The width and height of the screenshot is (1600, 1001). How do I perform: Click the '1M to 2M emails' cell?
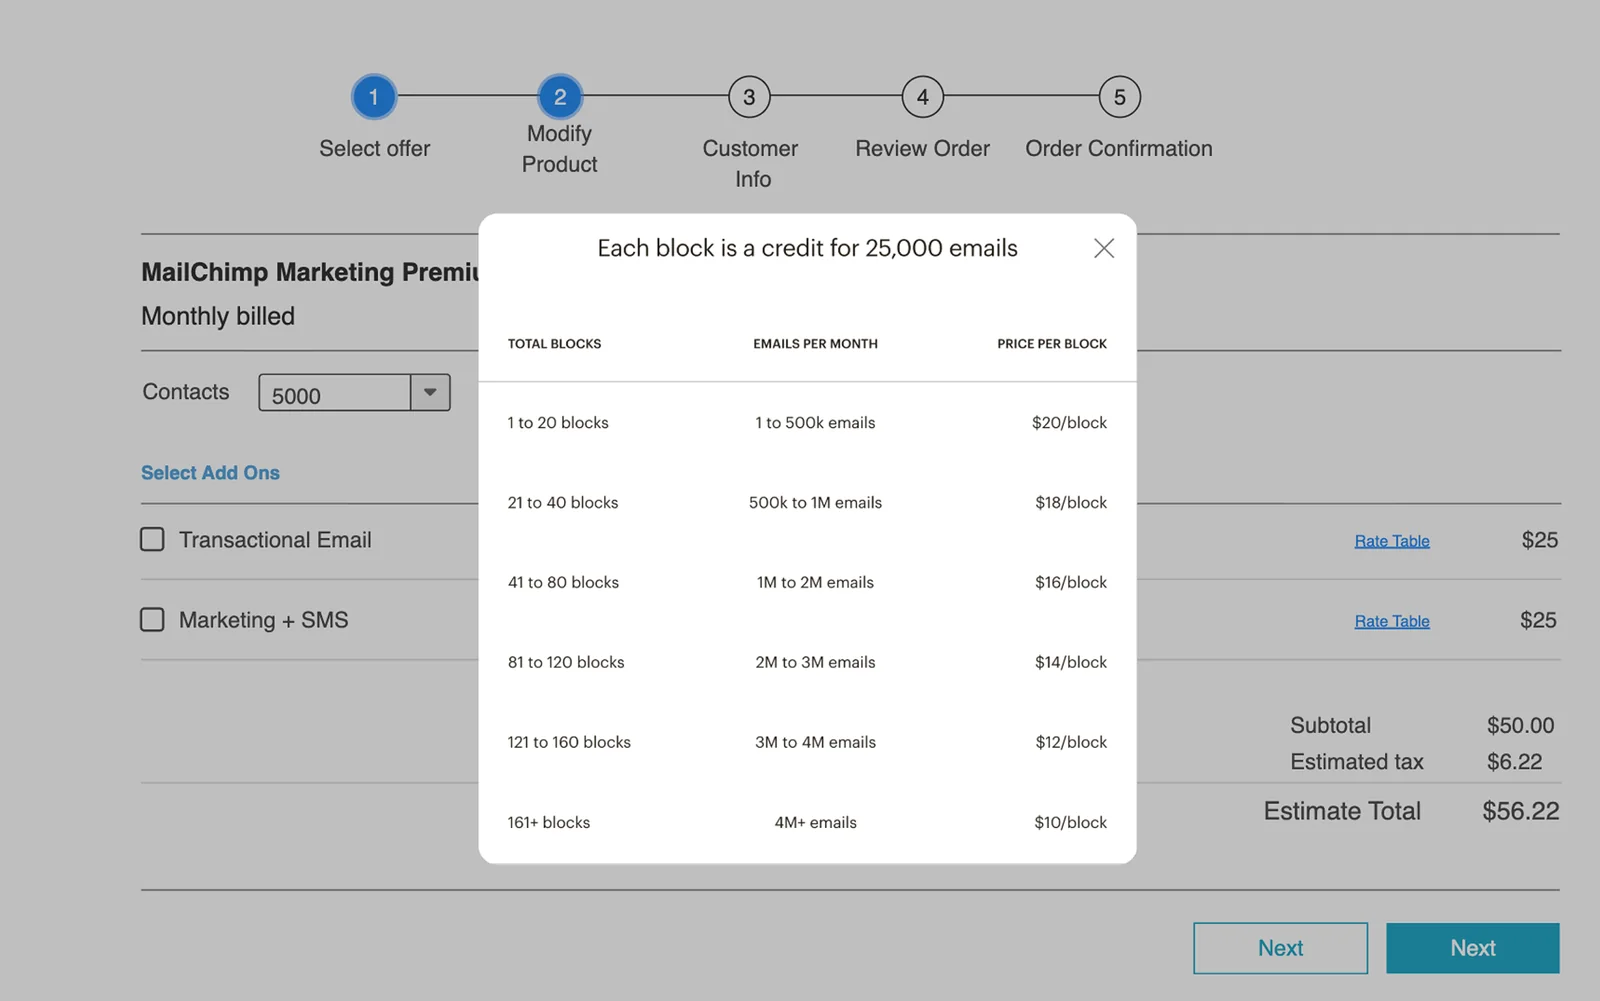[815, 583]
